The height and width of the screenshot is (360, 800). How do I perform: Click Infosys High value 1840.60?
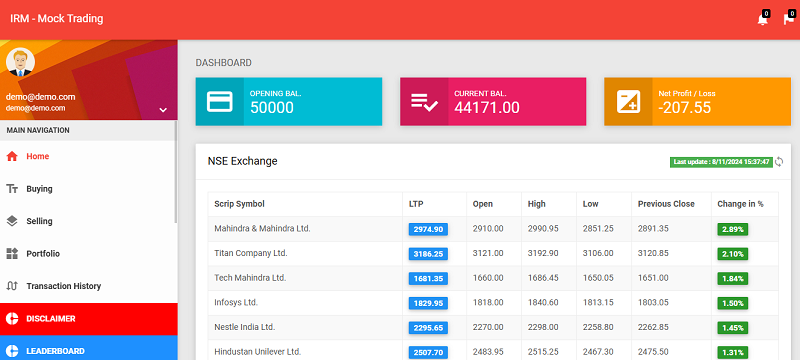click(543, 302)
